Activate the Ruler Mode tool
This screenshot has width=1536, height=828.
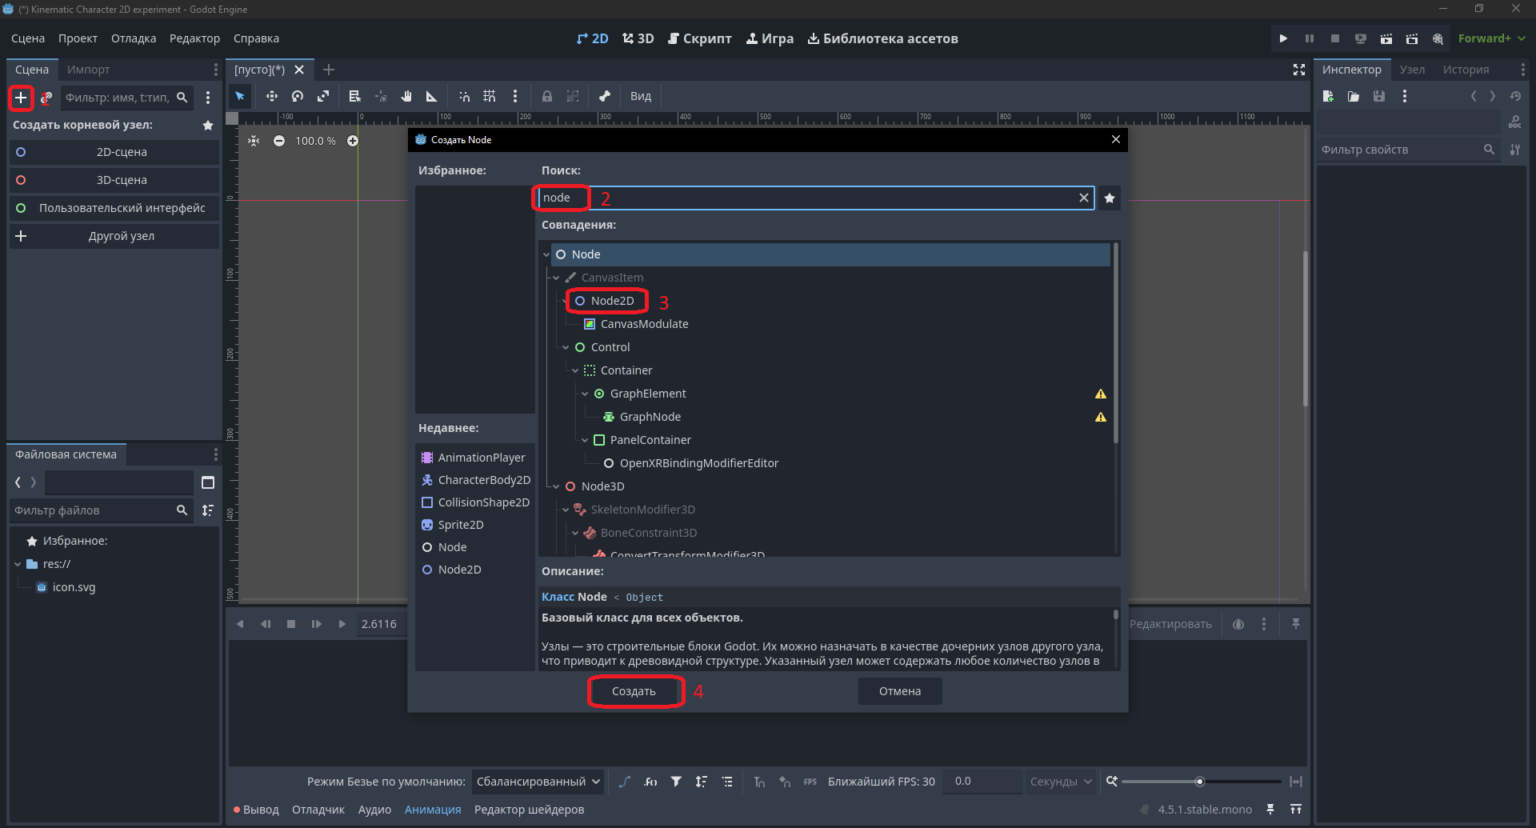[x=432, y=96]
